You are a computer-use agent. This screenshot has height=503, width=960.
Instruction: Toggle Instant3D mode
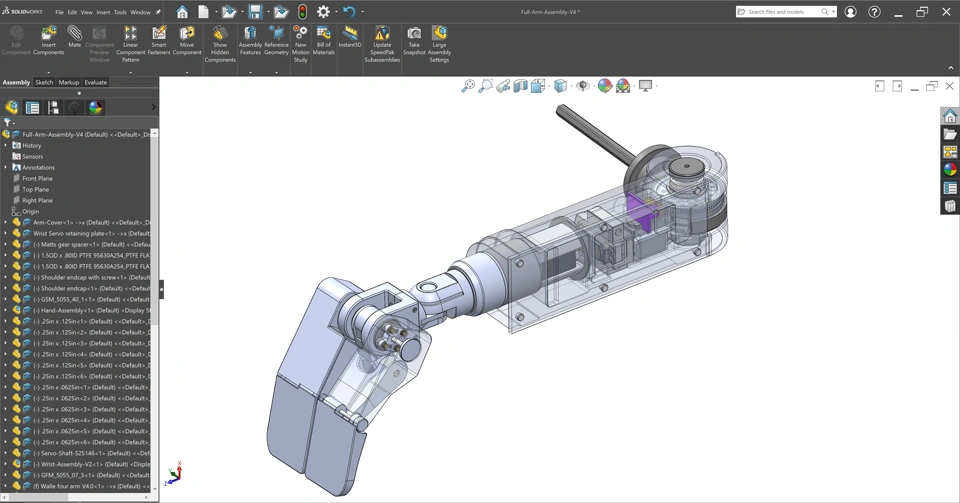coord(350,37)
